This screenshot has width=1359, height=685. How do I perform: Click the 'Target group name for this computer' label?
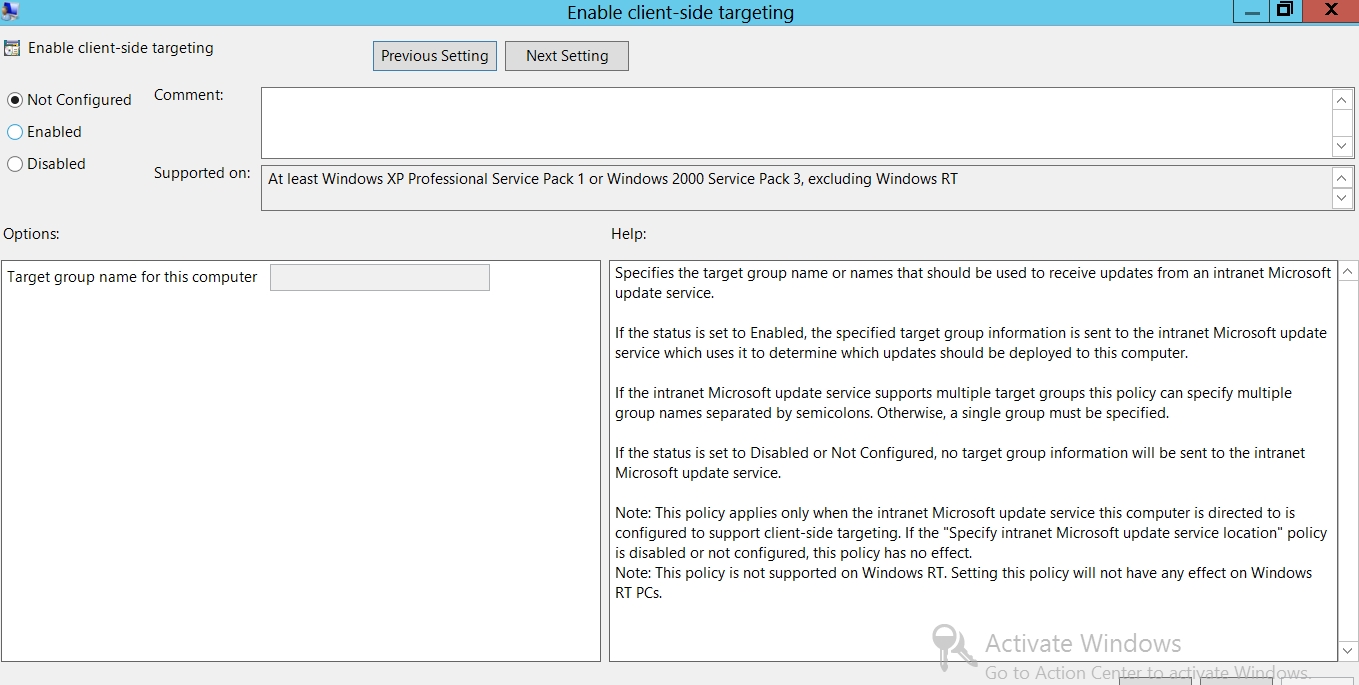pyautogui.click(x=132, y=277)
